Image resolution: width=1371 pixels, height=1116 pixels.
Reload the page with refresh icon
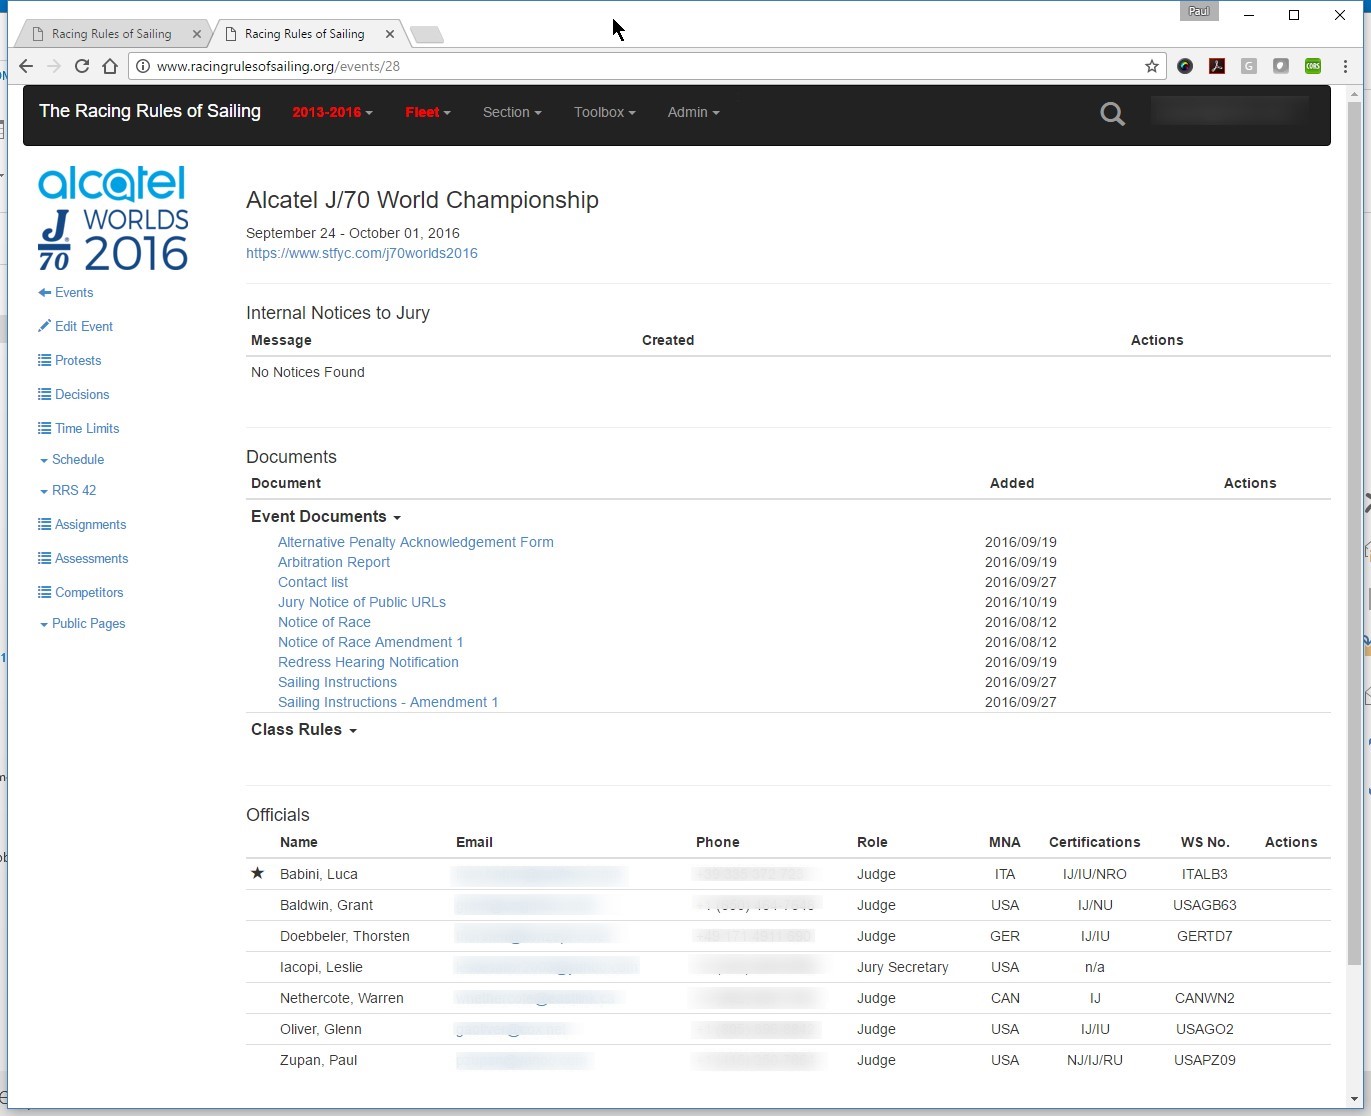coord(82,66)
